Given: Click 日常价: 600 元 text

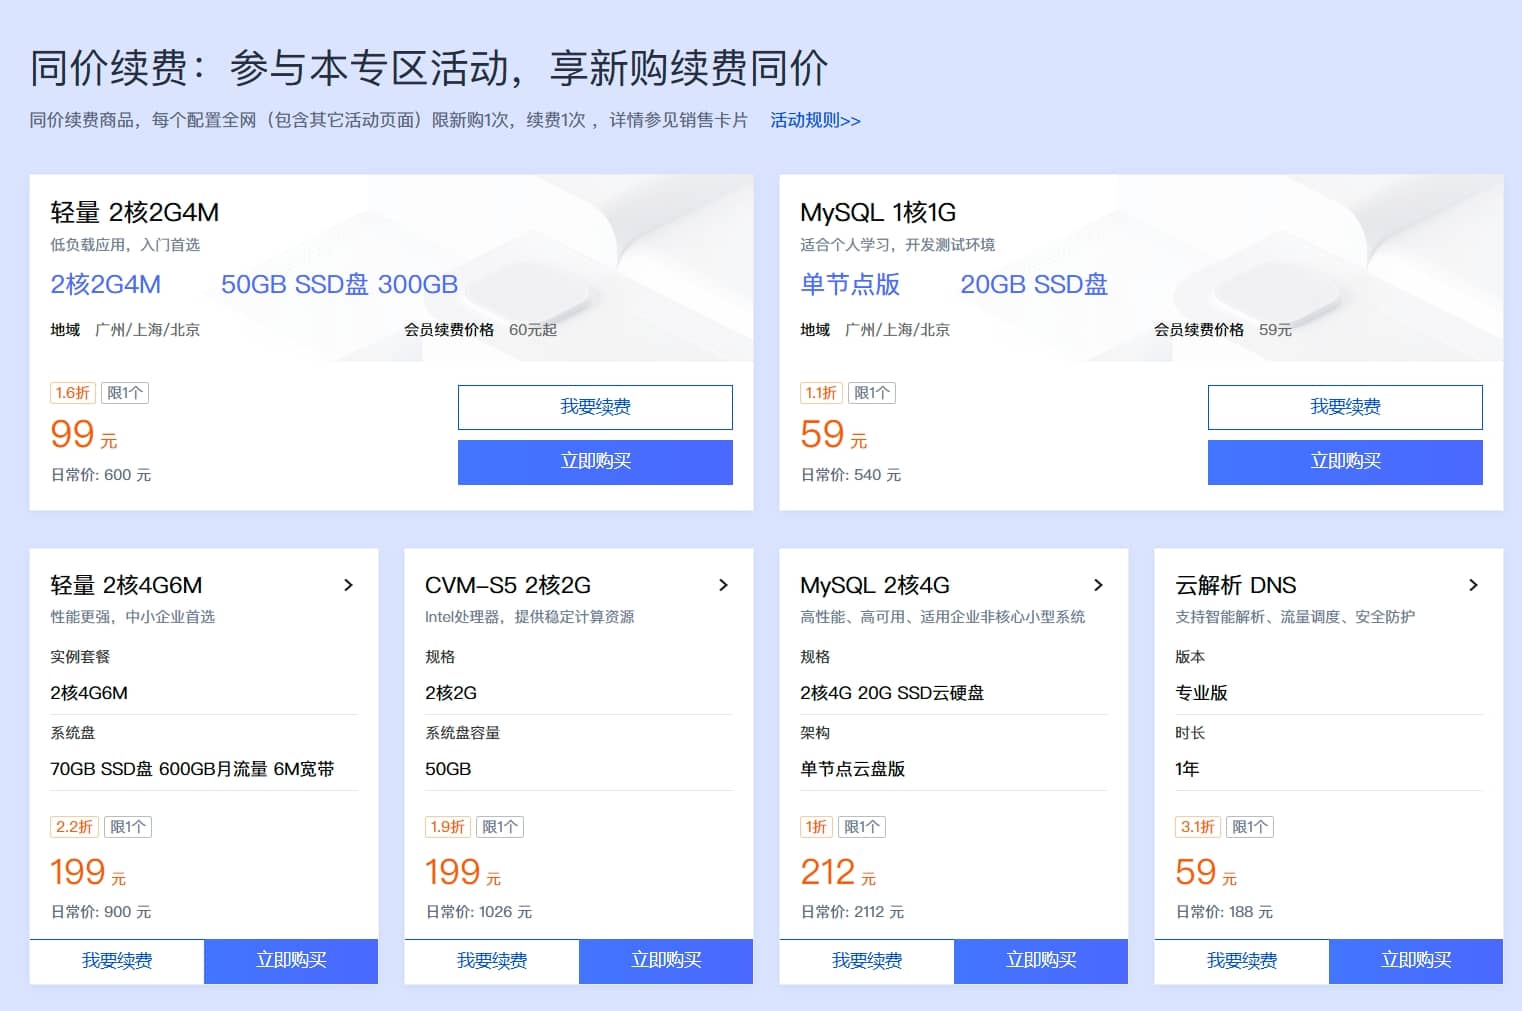Looking at the screenshot, I should coord(101,475).
